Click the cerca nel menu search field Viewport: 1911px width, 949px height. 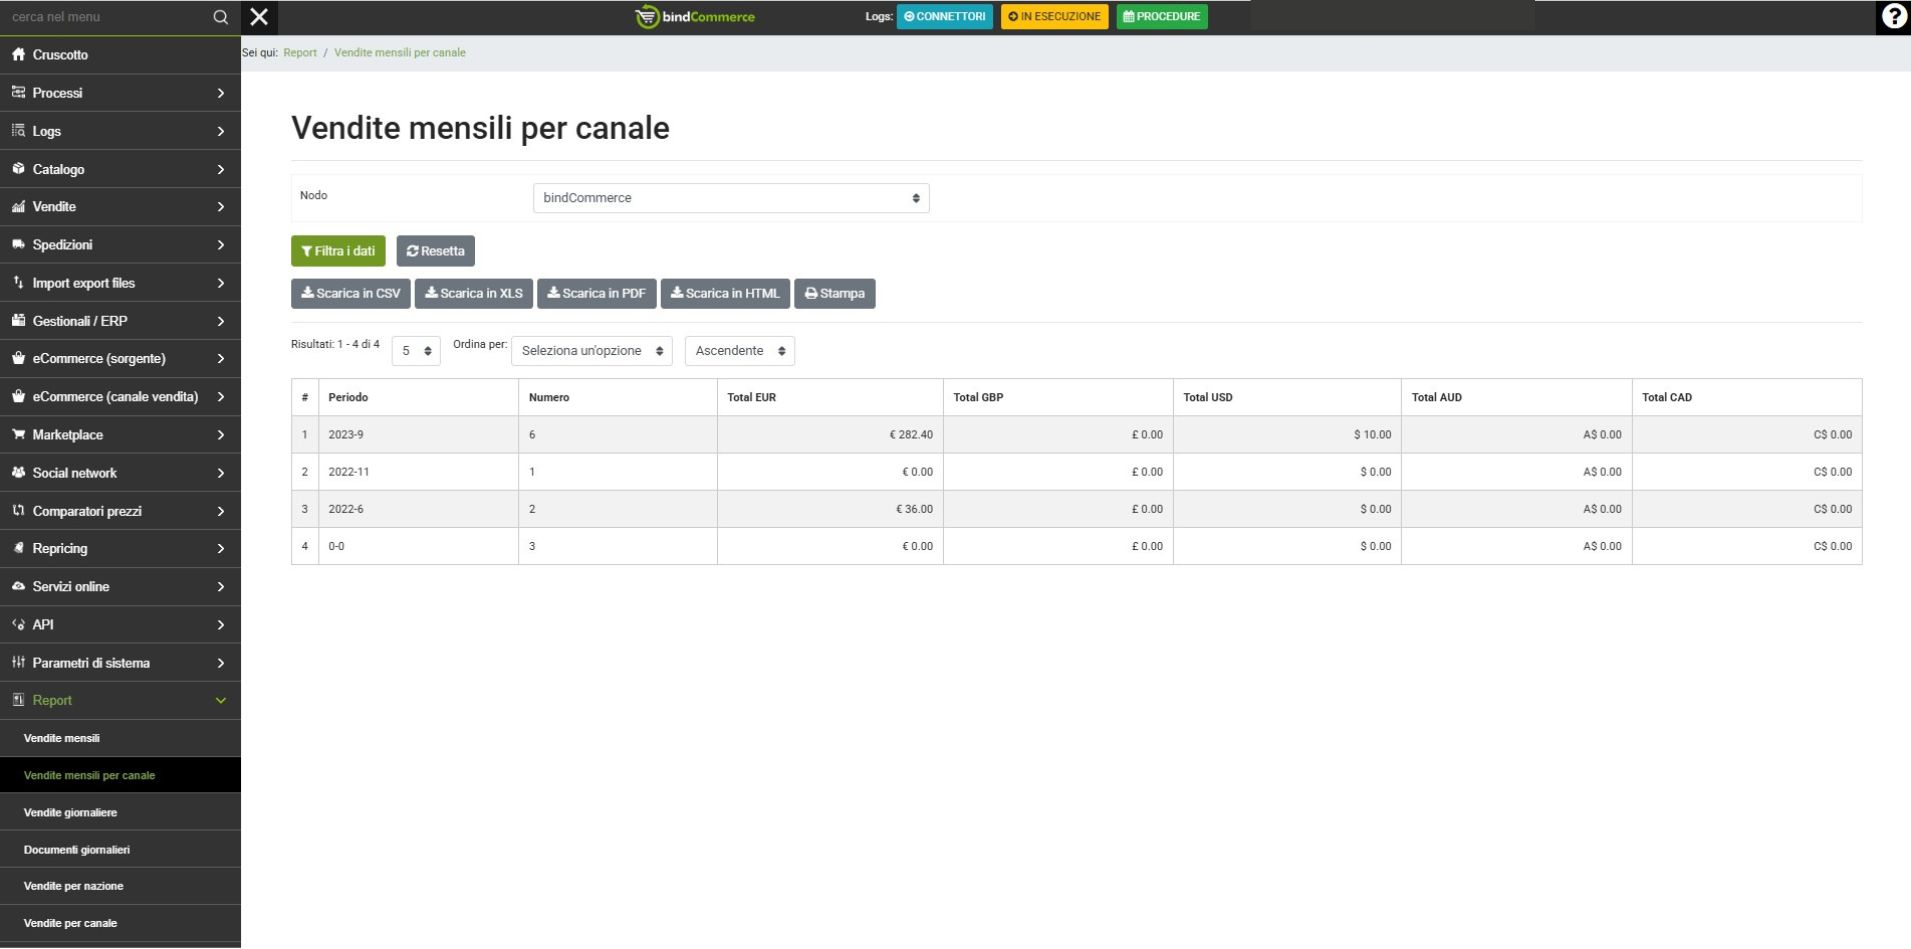[x=105, y=17]
